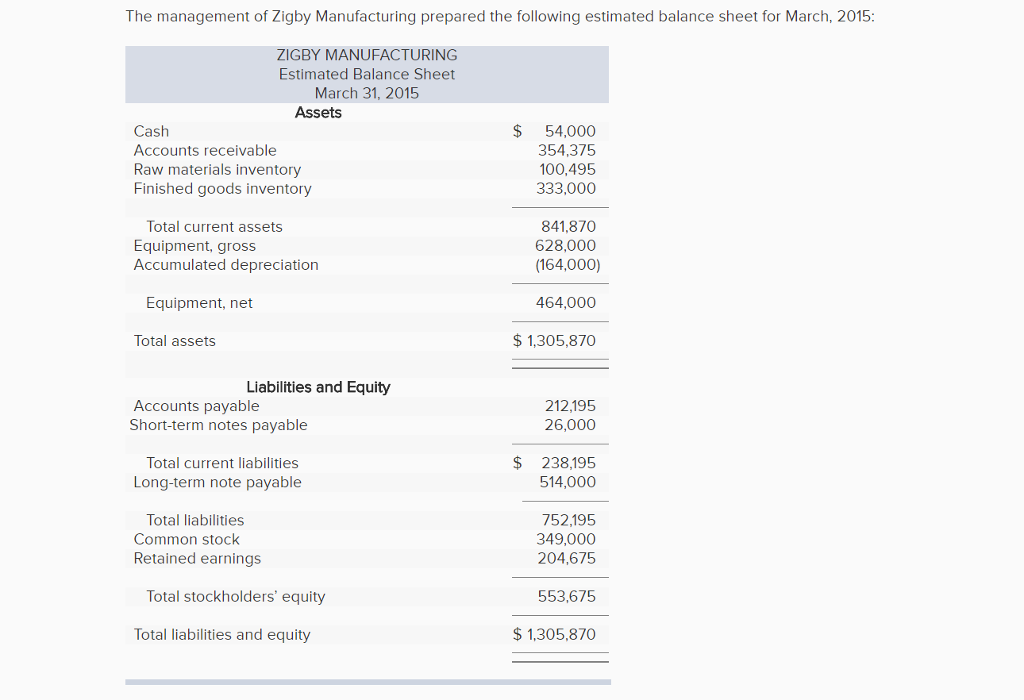Select the Total current liabilities label
Screen dimensions: 1024x700
coord(222,463)
